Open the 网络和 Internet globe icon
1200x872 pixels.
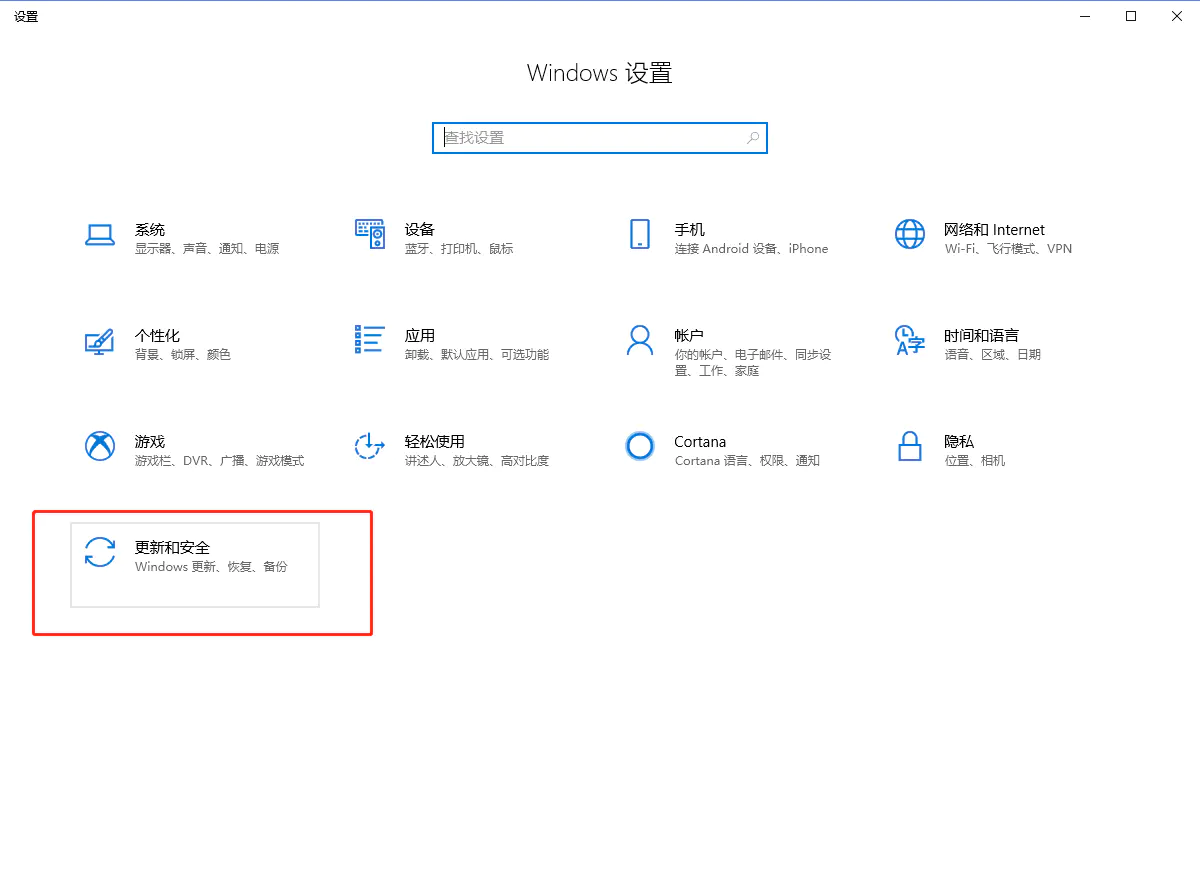[910, 234]
